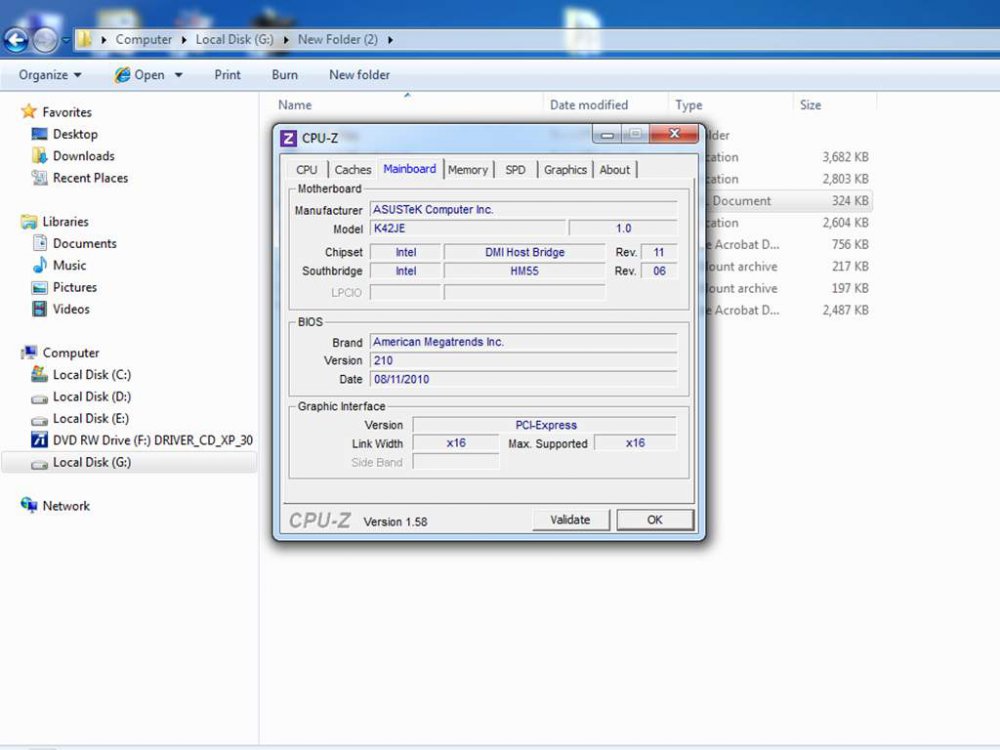This screenshot has height=750, width=1000.
Task: Sort files by the Date modified column
Action: coord(589,105)
